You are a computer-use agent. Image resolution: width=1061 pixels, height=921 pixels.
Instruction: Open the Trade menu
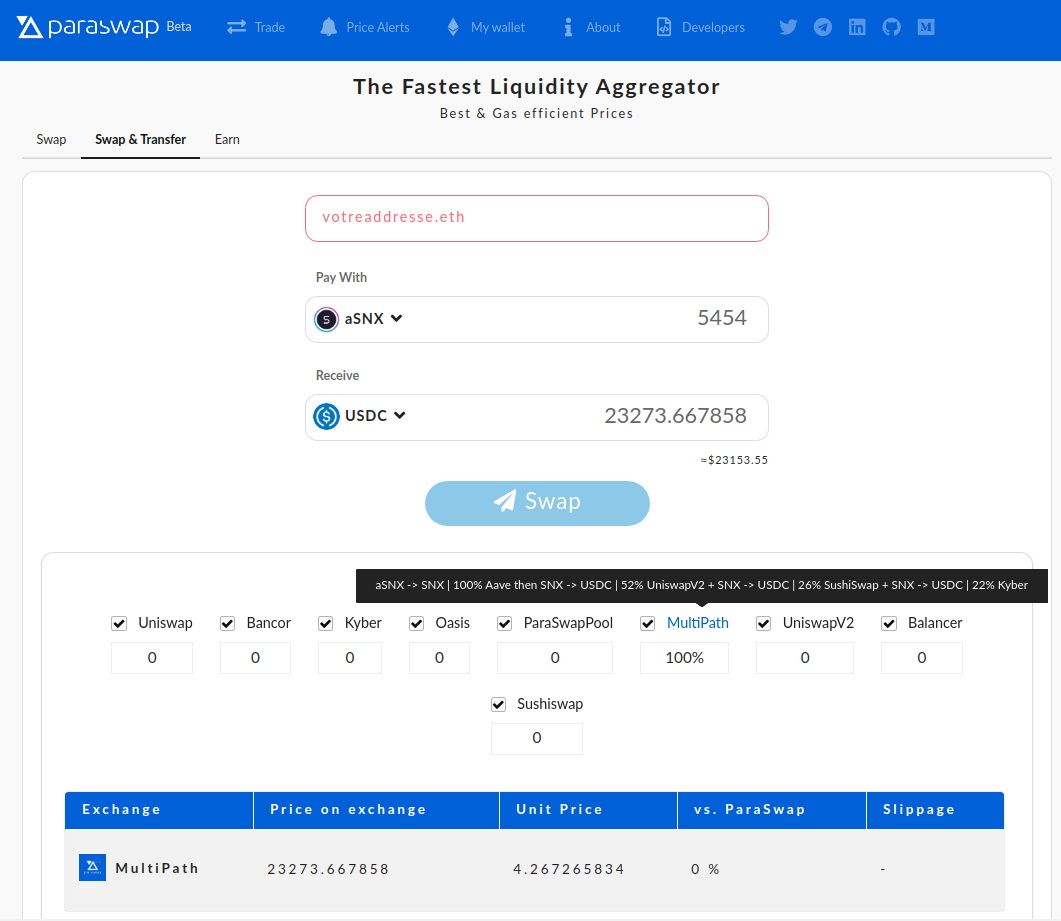pyautogui.click(x=270, y=27)
